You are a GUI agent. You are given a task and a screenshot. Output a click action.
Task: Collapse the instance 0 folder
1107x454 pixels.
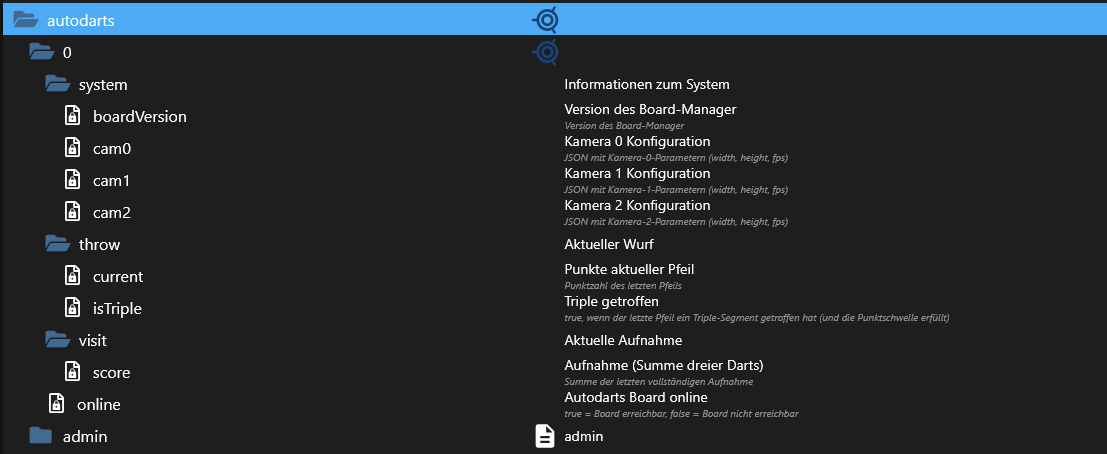(41, 52)
